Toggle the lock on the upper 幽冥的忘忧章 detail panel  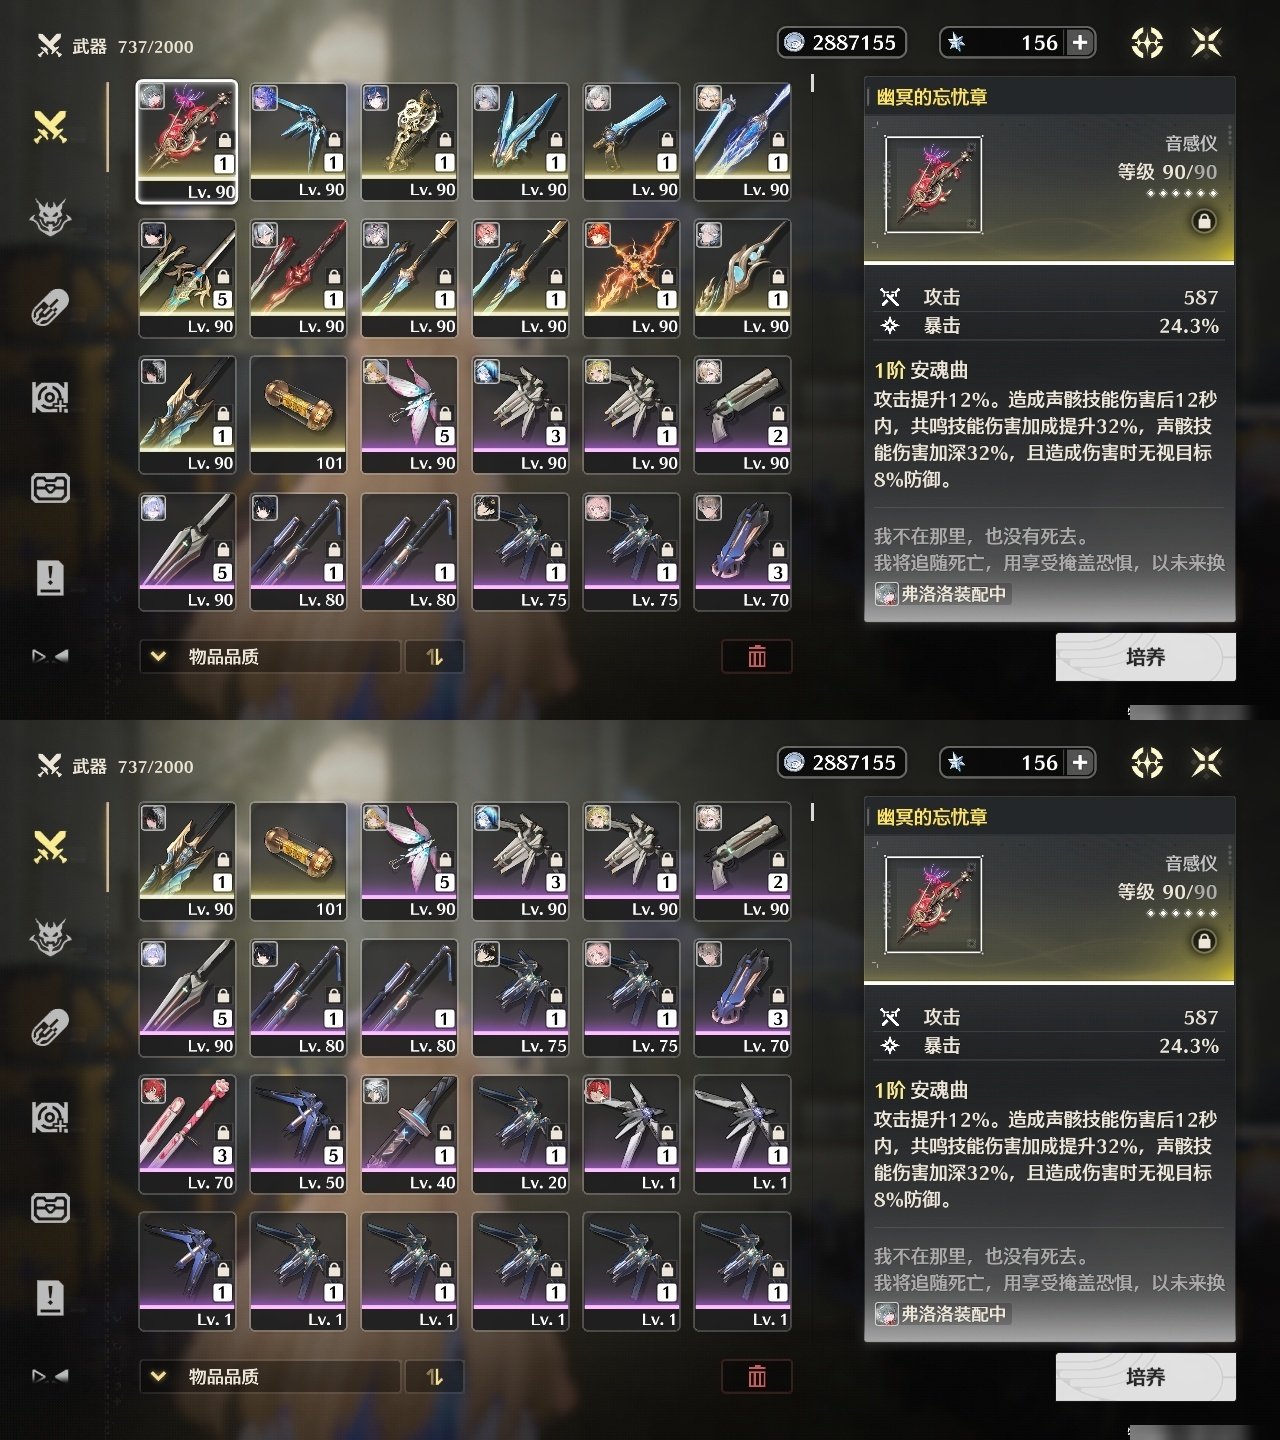pyautogui.click(x=1204, y=221)
